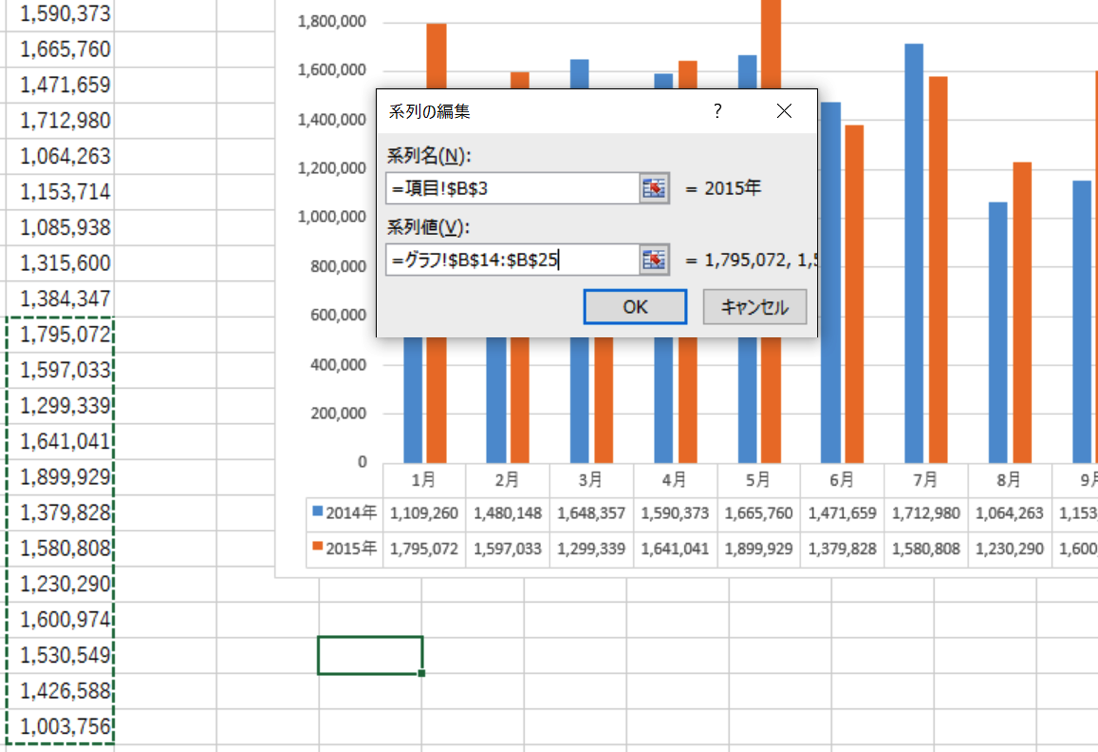This screenshot has width=1098, height=752.
Task: Confirm the series edit with OK
Action: click(x=635, y=307)
